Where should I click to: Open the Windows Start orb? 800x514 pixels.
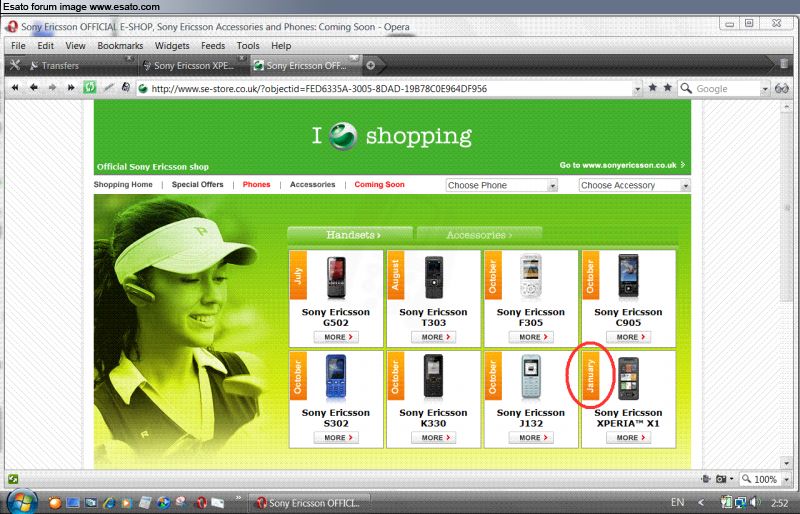coord(21,502)
